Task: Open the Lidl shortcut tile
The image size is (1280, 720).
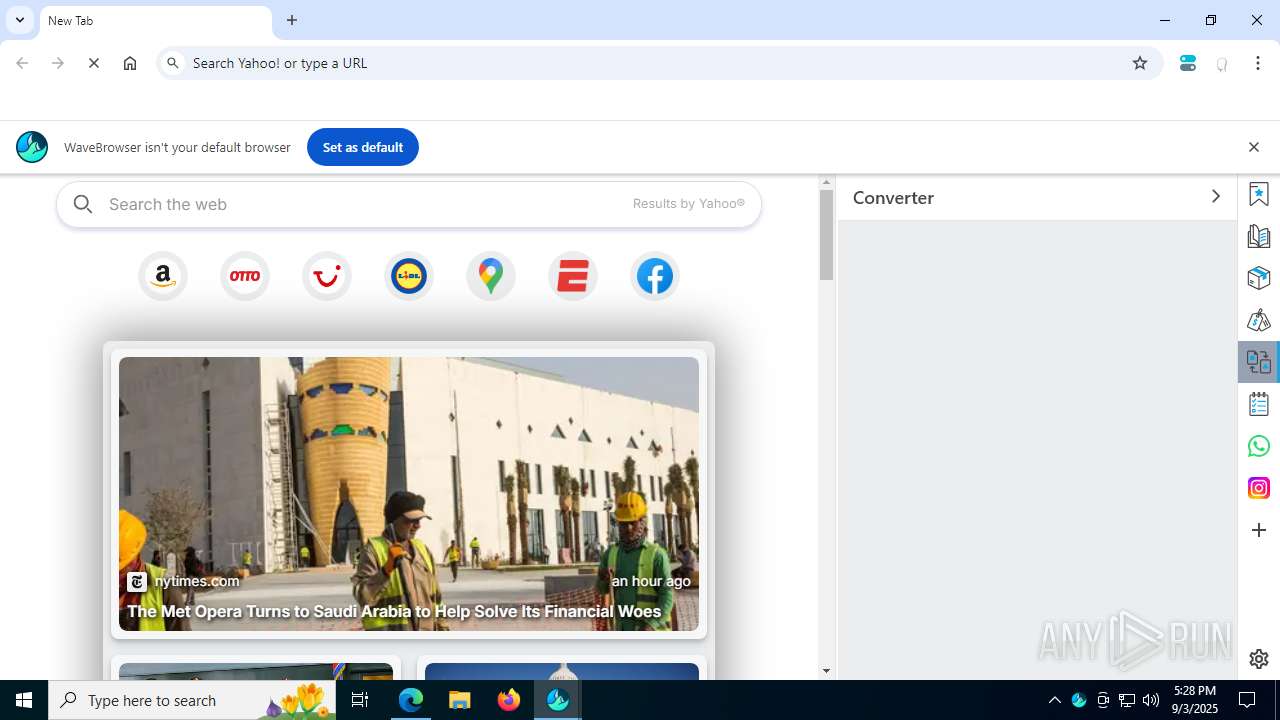Action: (x=409, y=276)
